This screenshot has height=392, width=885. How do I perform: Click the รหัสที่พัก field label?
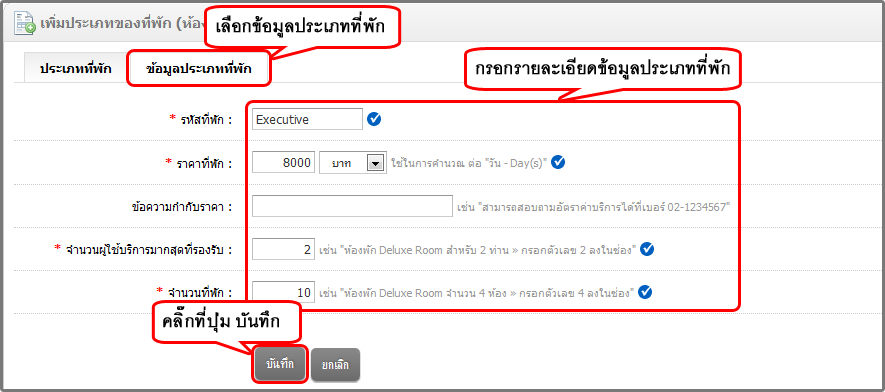pyautogui.click(x=206, y=120)
